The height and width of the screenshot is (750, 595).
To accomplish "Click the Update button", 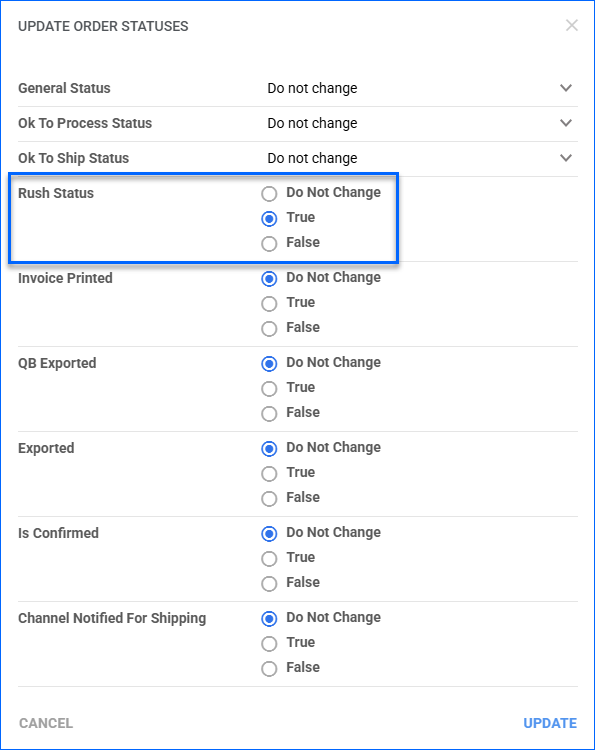I will pos(550,723).
